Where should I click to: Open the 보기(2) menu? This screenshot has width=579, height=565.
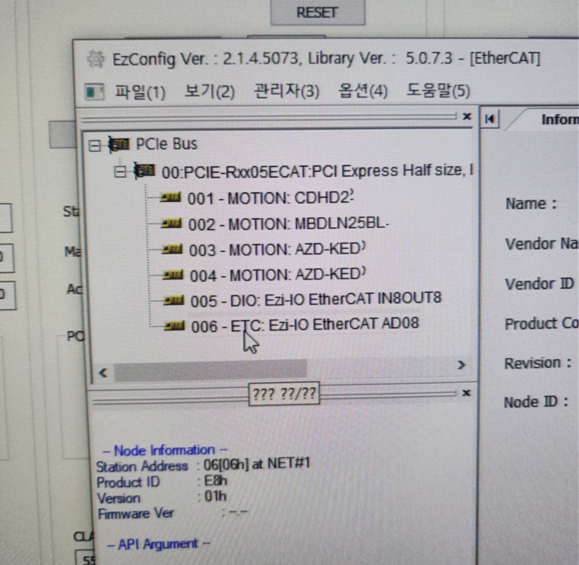pos(210,91)
